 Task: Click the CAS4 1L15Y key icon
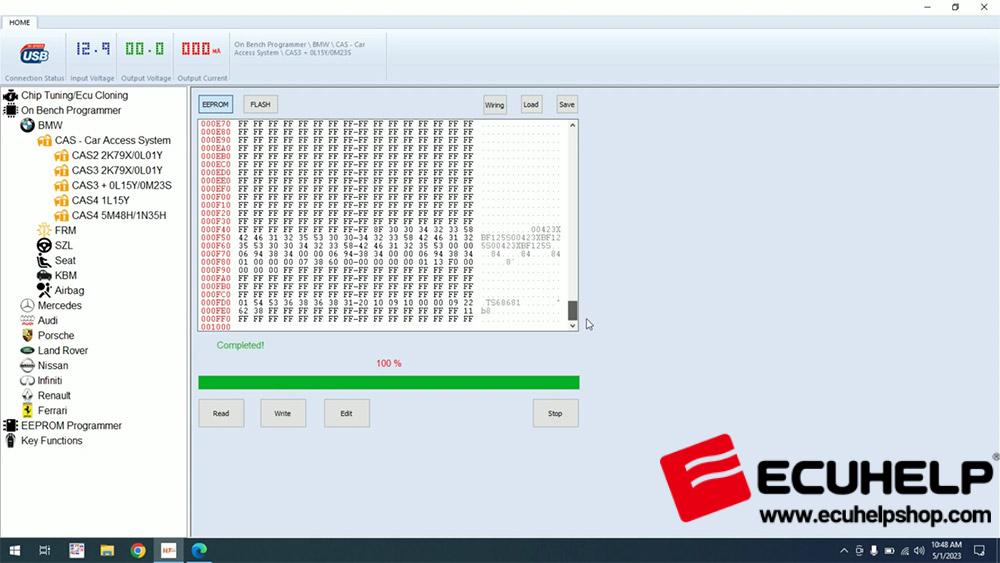click(x=61, y=200)
